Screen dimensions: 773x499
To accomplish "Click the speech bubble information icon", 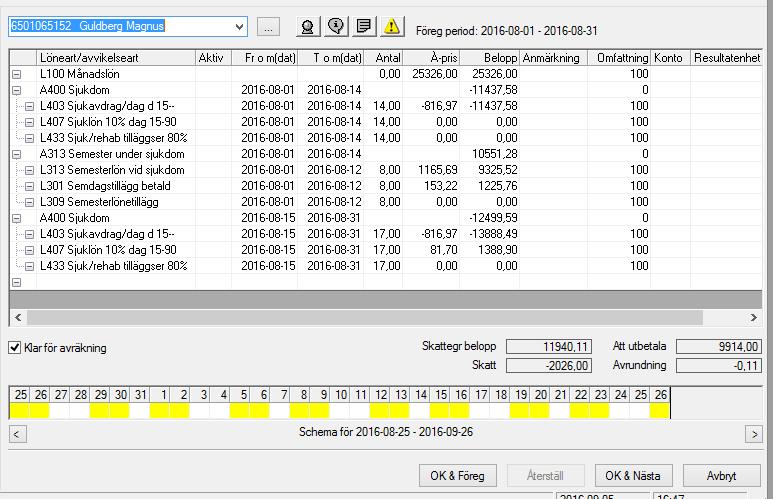I will pyautogui.click(x=336, y=27).
